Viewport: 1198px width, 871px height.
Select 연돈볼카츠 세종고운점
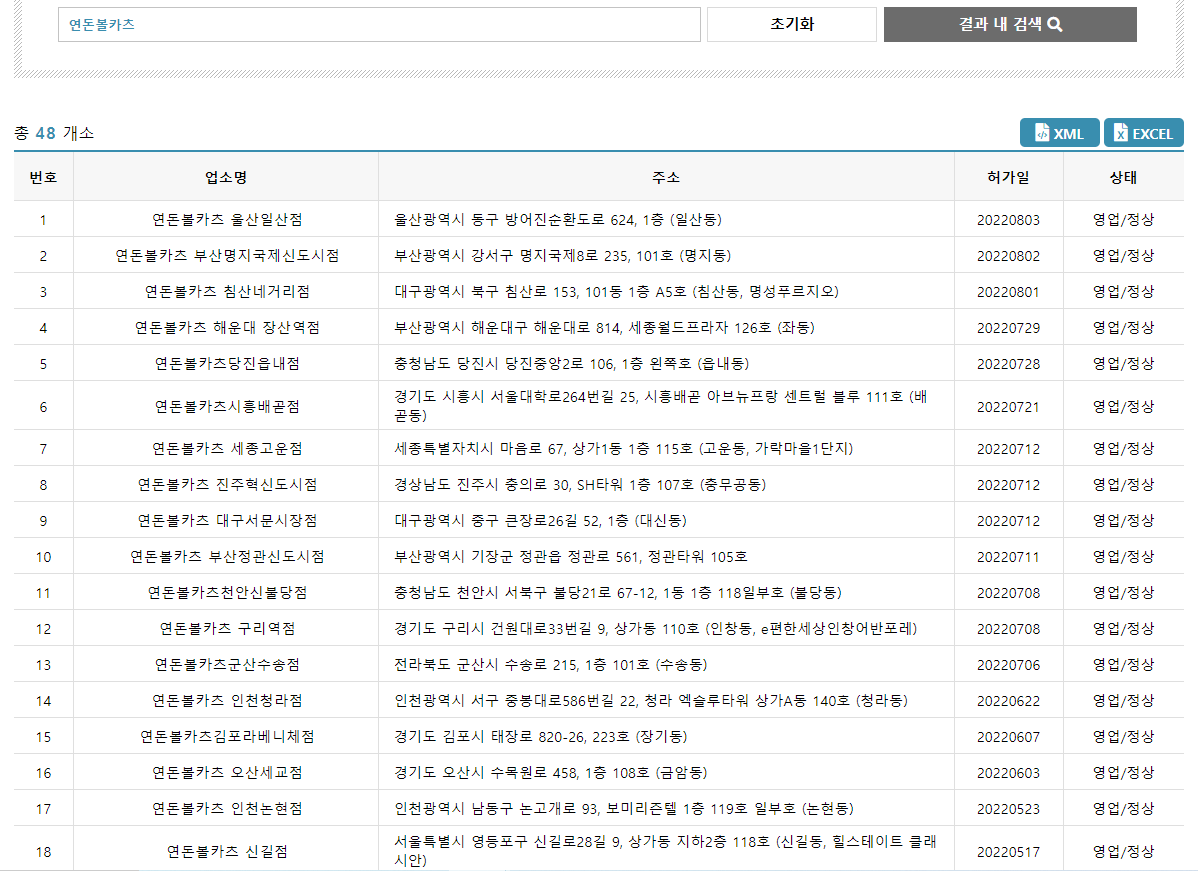[227, 448]
